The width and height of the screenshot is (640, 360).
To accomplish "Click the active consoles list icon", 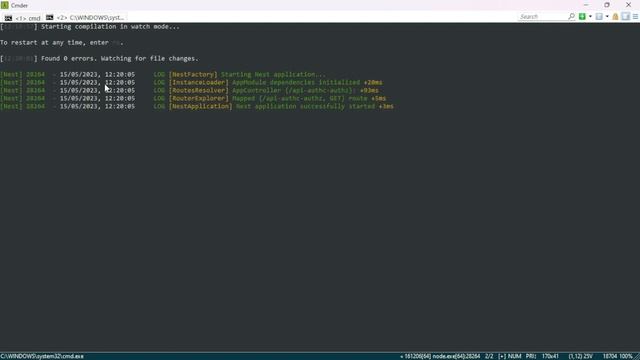I will 599,16.
